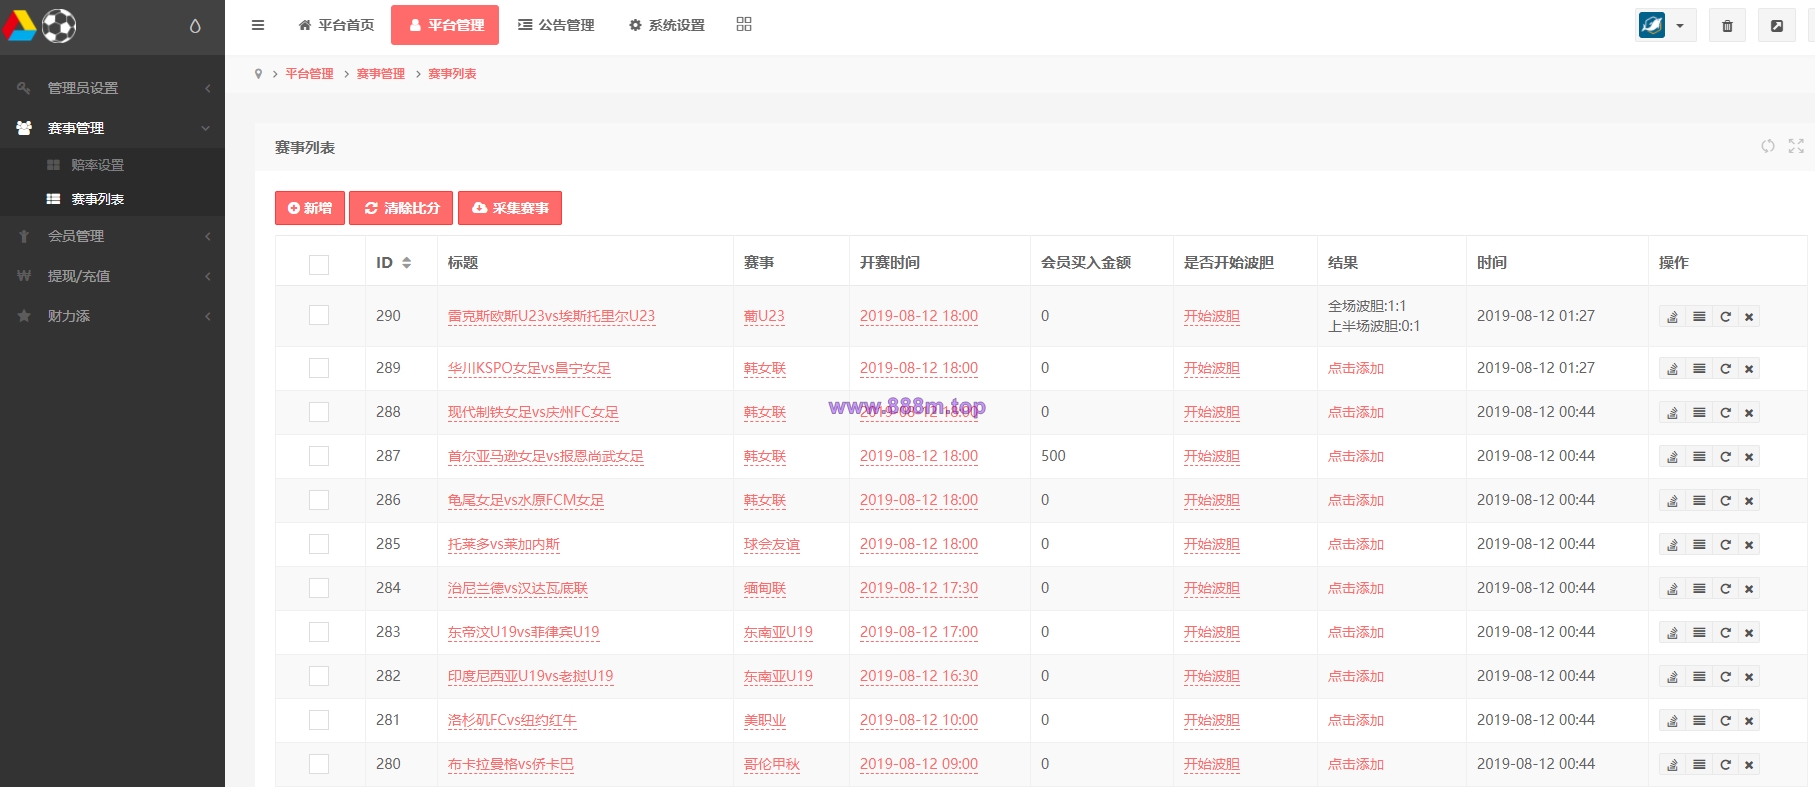Screen dimensions: 1815x787
Task: Toggle the select-all checkbox in the table header
Action: pos(319,265)
